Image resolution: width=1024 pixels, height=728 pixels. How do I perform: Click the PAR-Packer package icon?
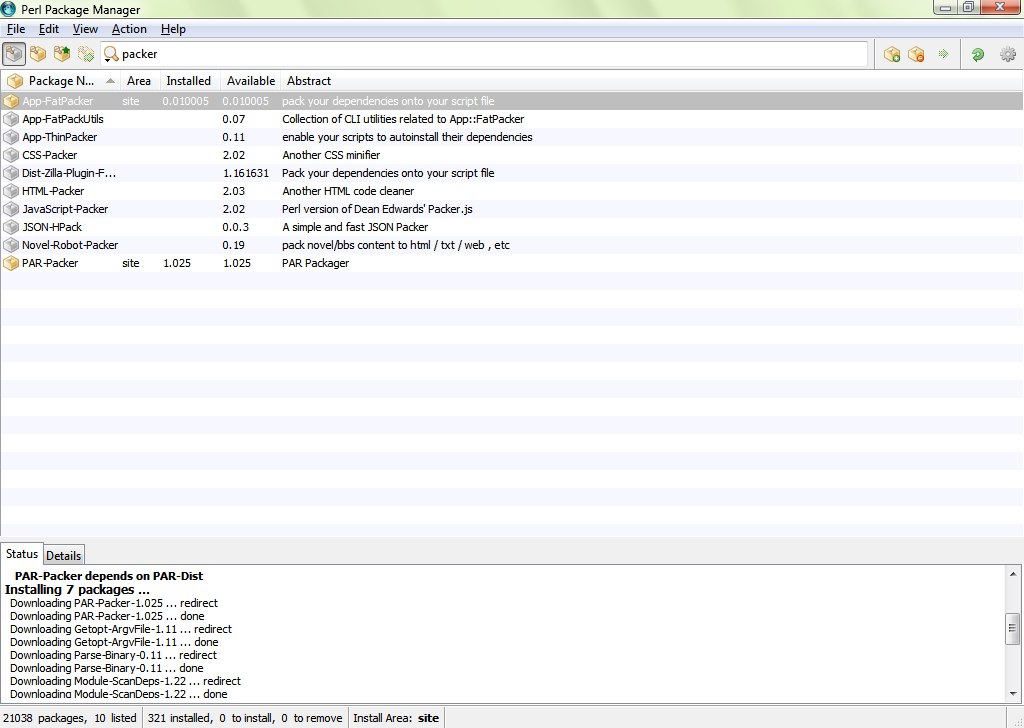[11, 263]
